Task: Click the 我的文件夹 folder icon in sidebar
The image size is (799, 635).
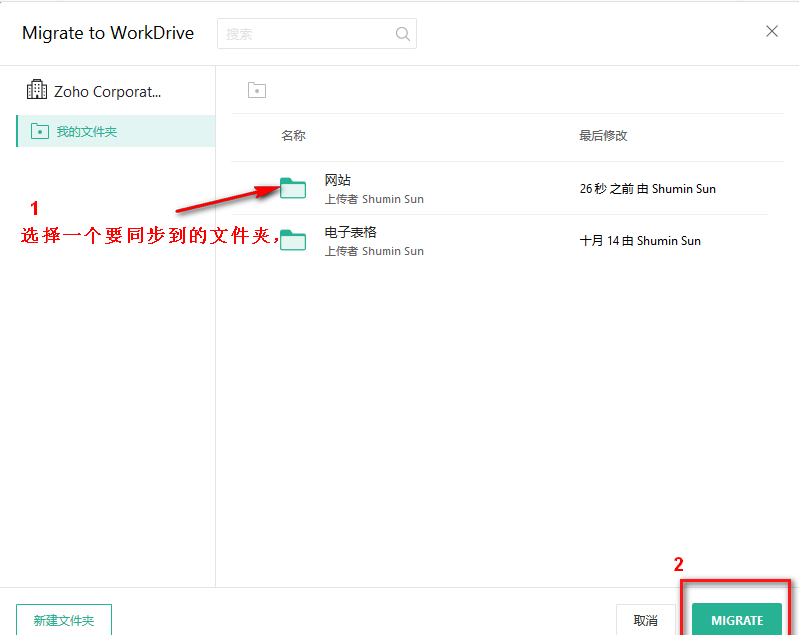Action: [x=40, y=131]
